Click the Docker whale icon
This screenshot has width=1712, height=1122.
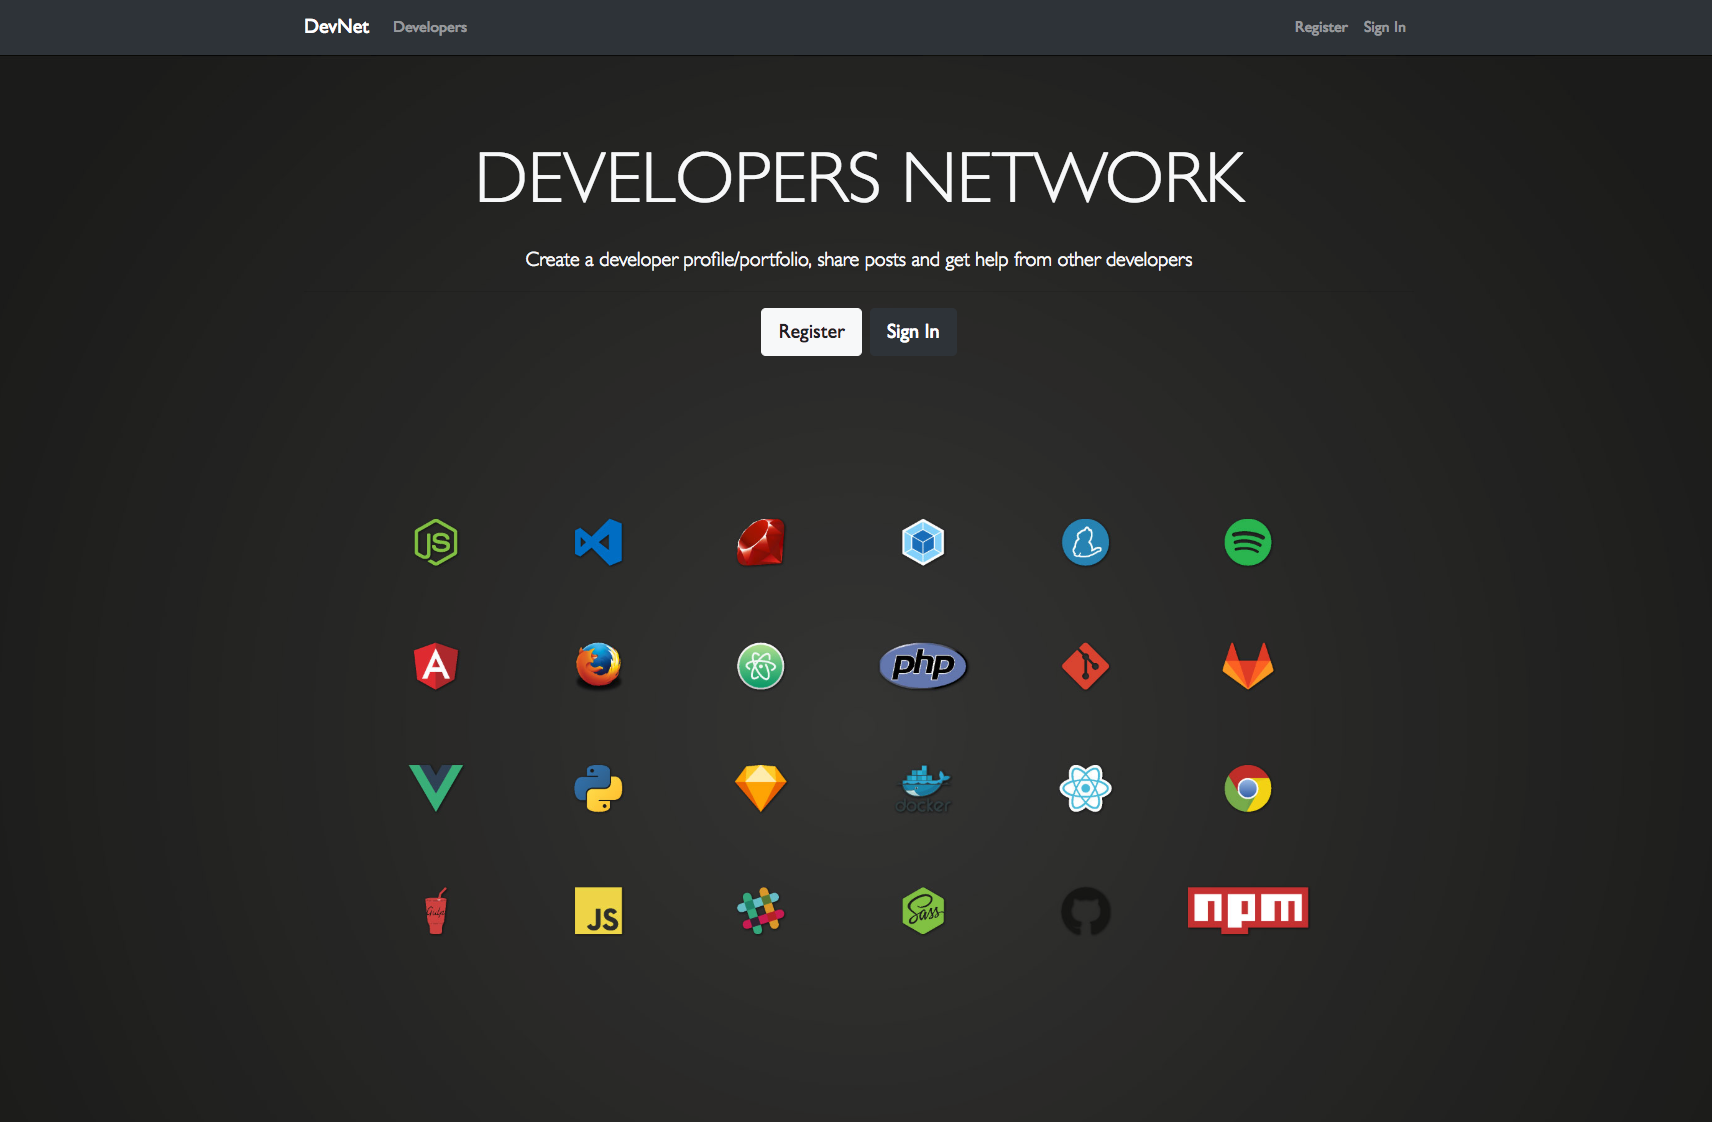click(923, 788)
